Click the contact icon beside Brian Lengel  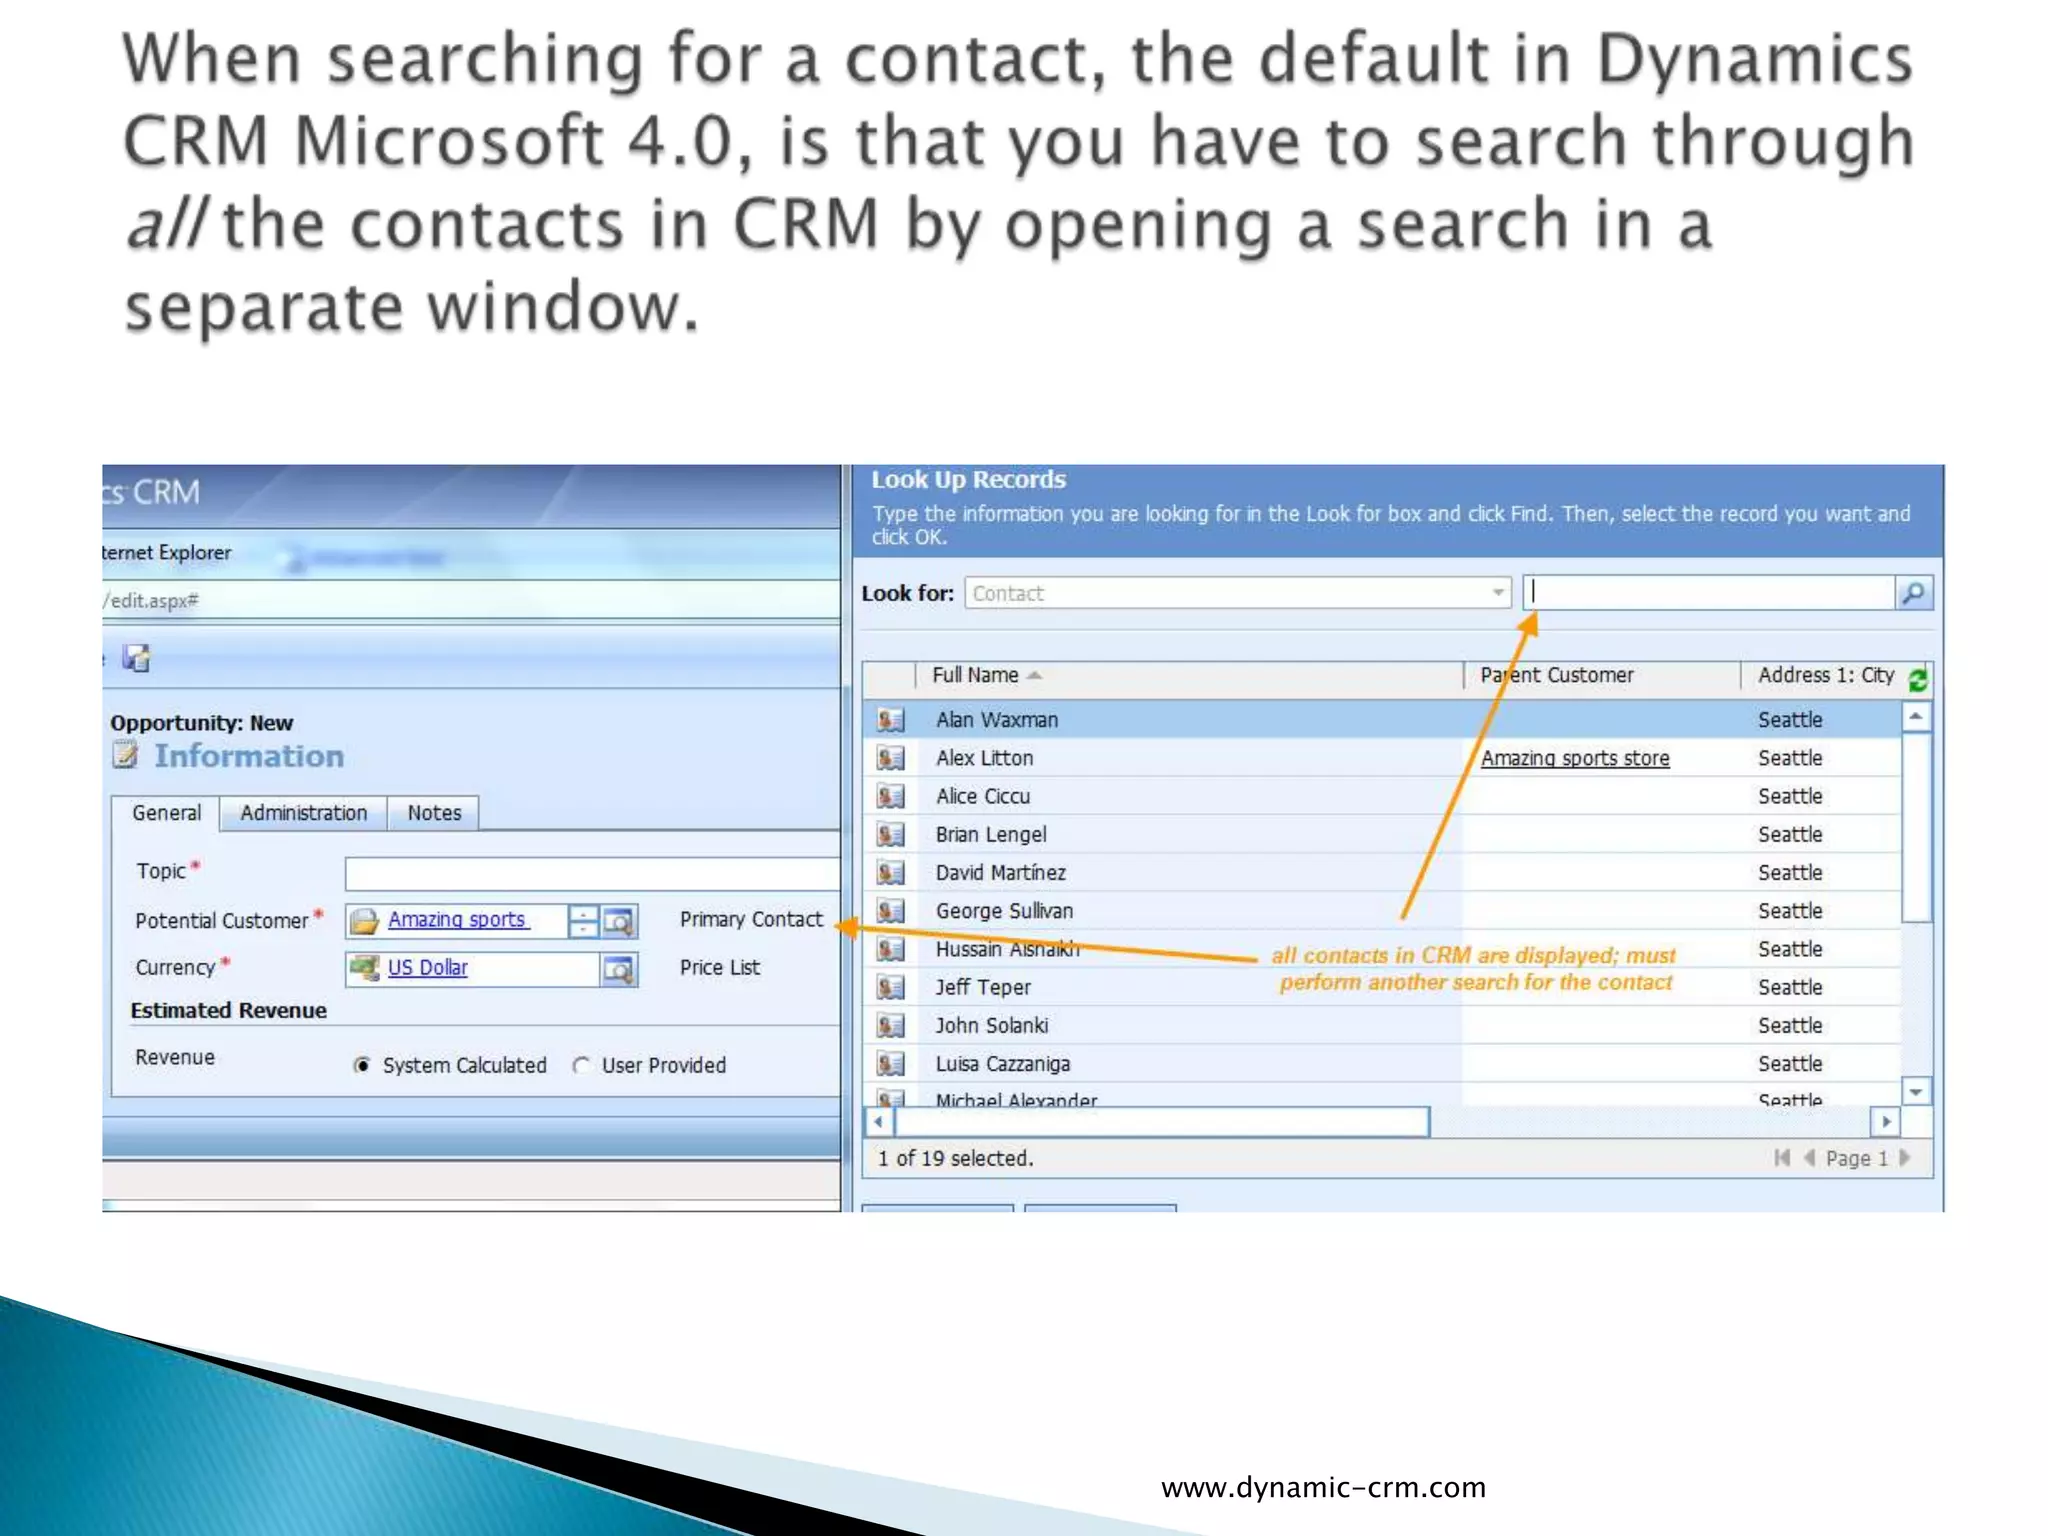coord(890,834)
